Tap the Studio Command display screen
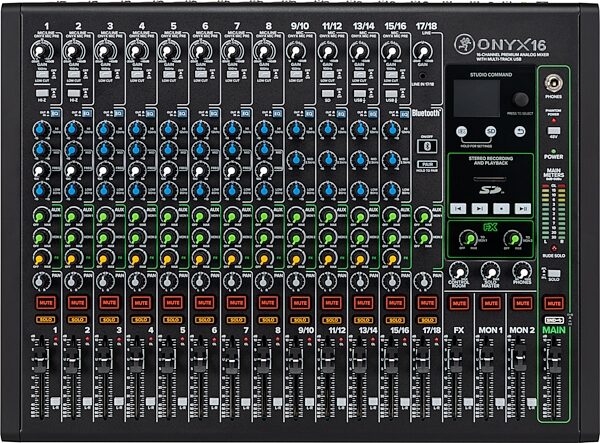Screen dimensions: 600x443 [x=476, y=98]
